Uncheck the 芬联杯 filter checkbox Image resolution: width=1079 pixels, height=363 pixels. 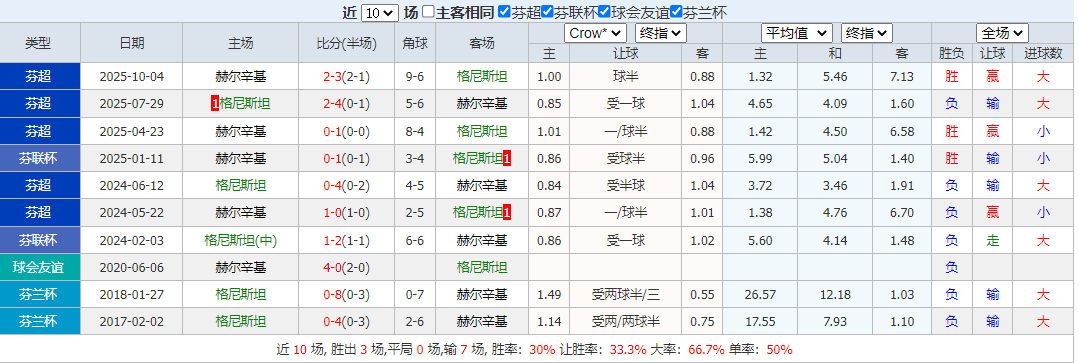click(548, 12)
